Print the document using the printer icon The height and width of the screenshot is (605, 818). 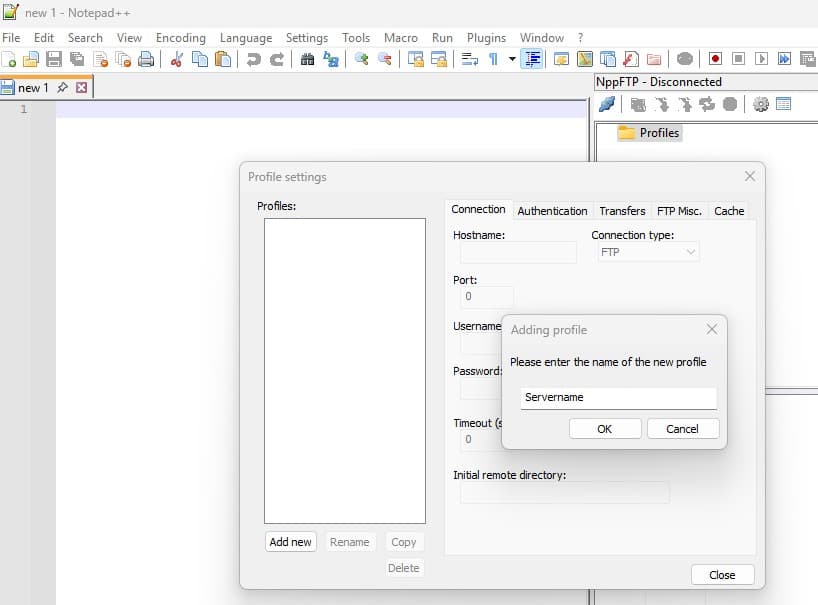coord(146,59)
